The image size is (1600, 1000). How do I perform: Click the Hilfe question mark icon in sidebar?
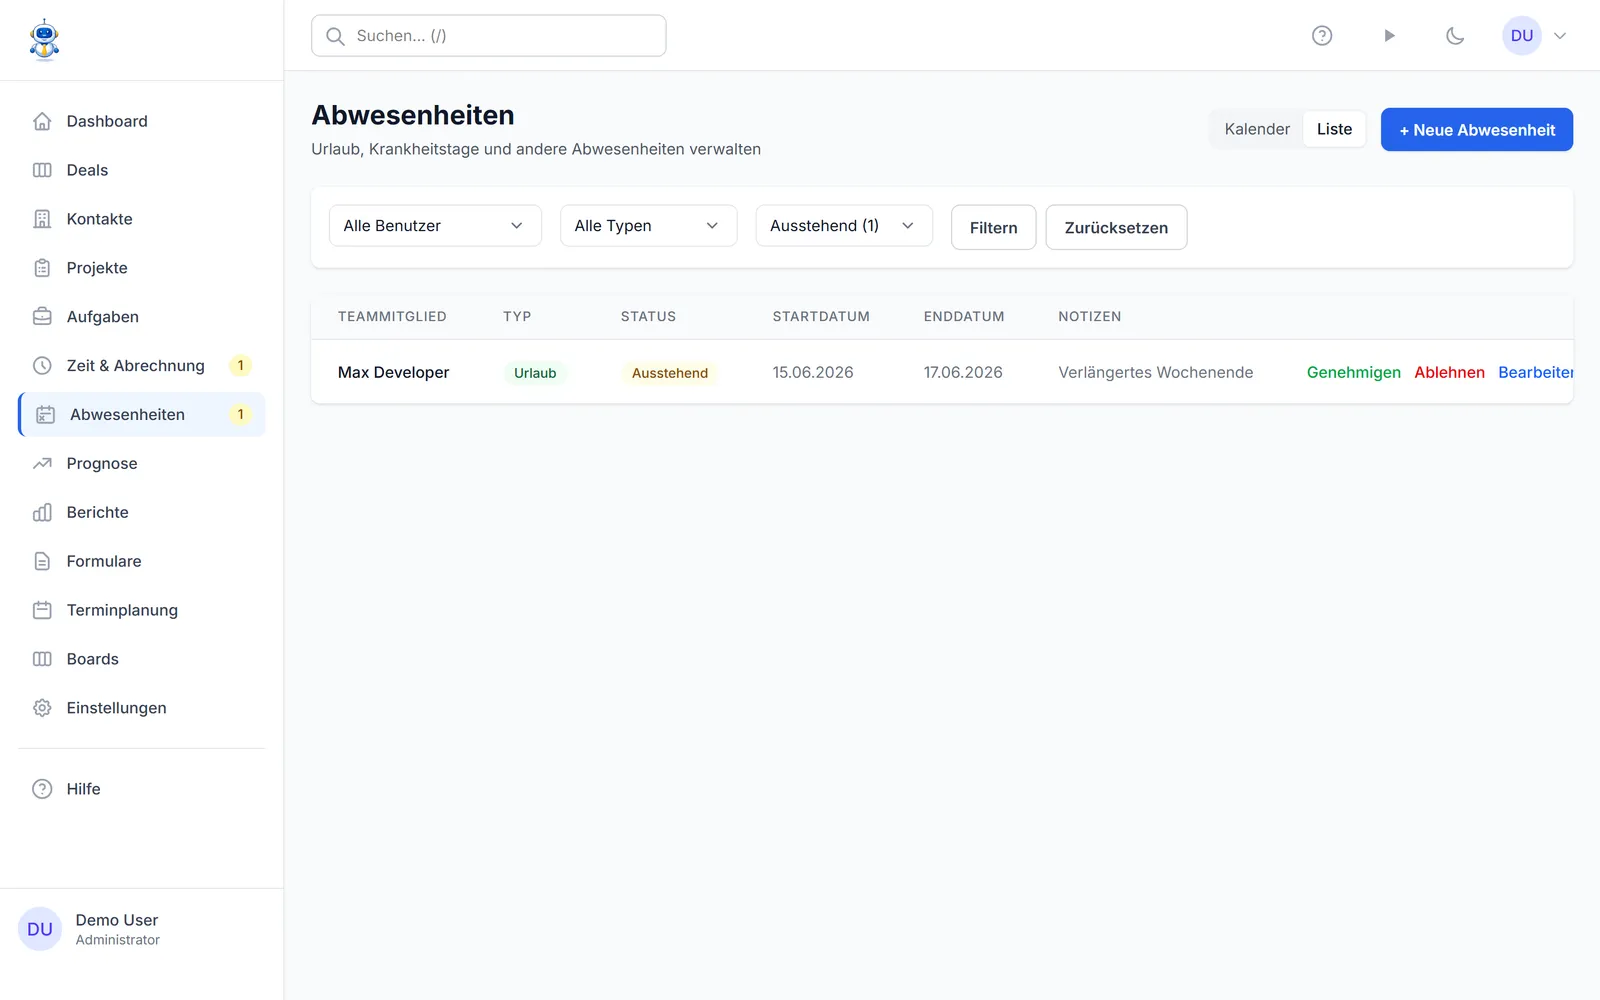[42, 789]
